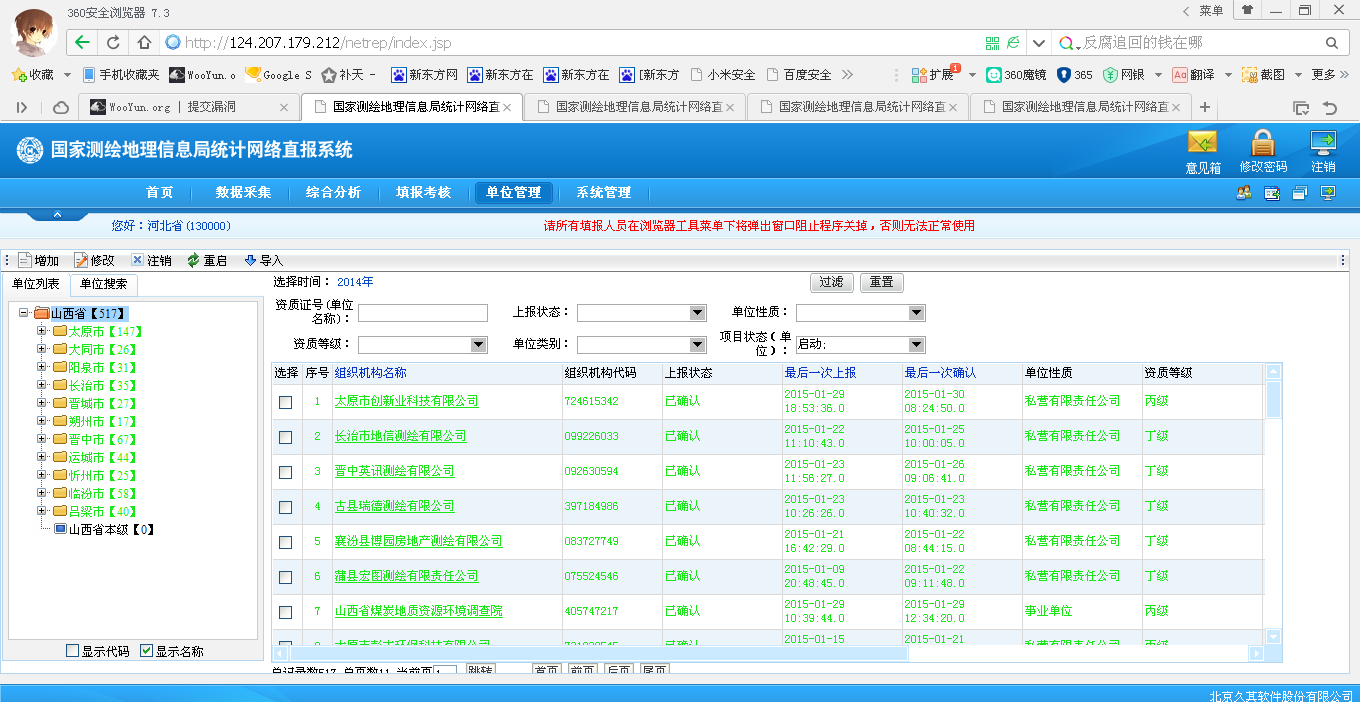Collapse the 山西省 root tree node

[x=24, y=313]
